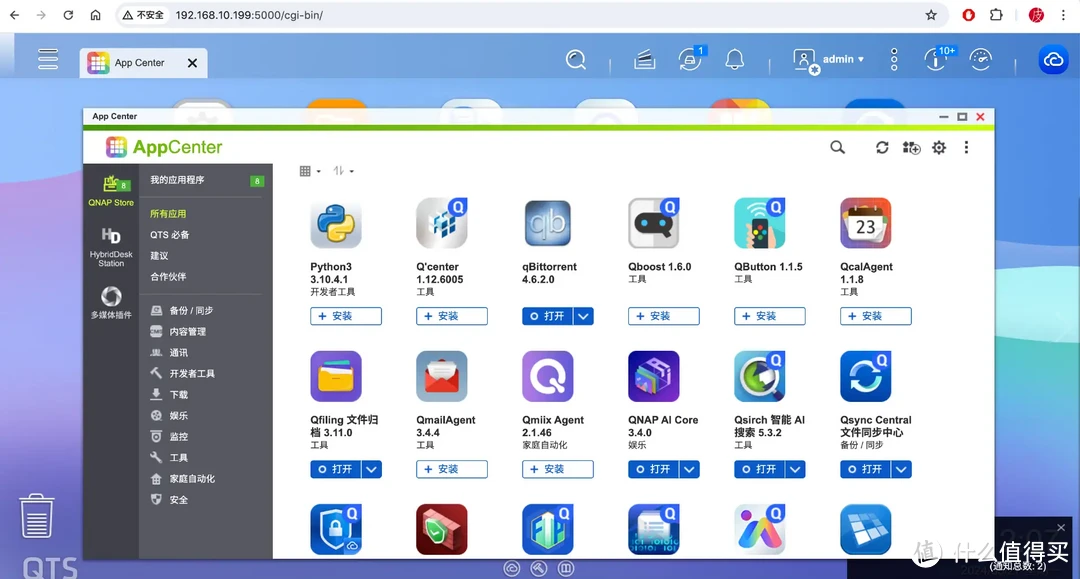This screenshot has width=1080, height=579.
Task: Click the Qsync Central app icon
Action: pyautogui.click(x=866, y=376)
